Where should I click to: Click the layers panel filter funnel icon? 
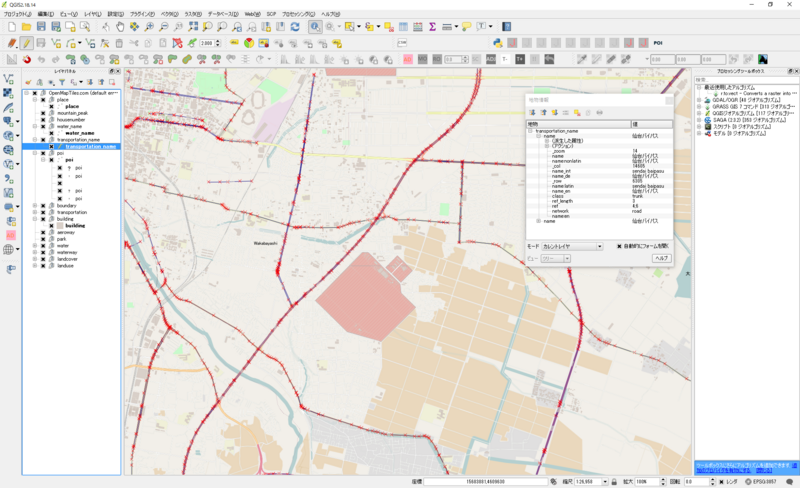click(62, 82)
